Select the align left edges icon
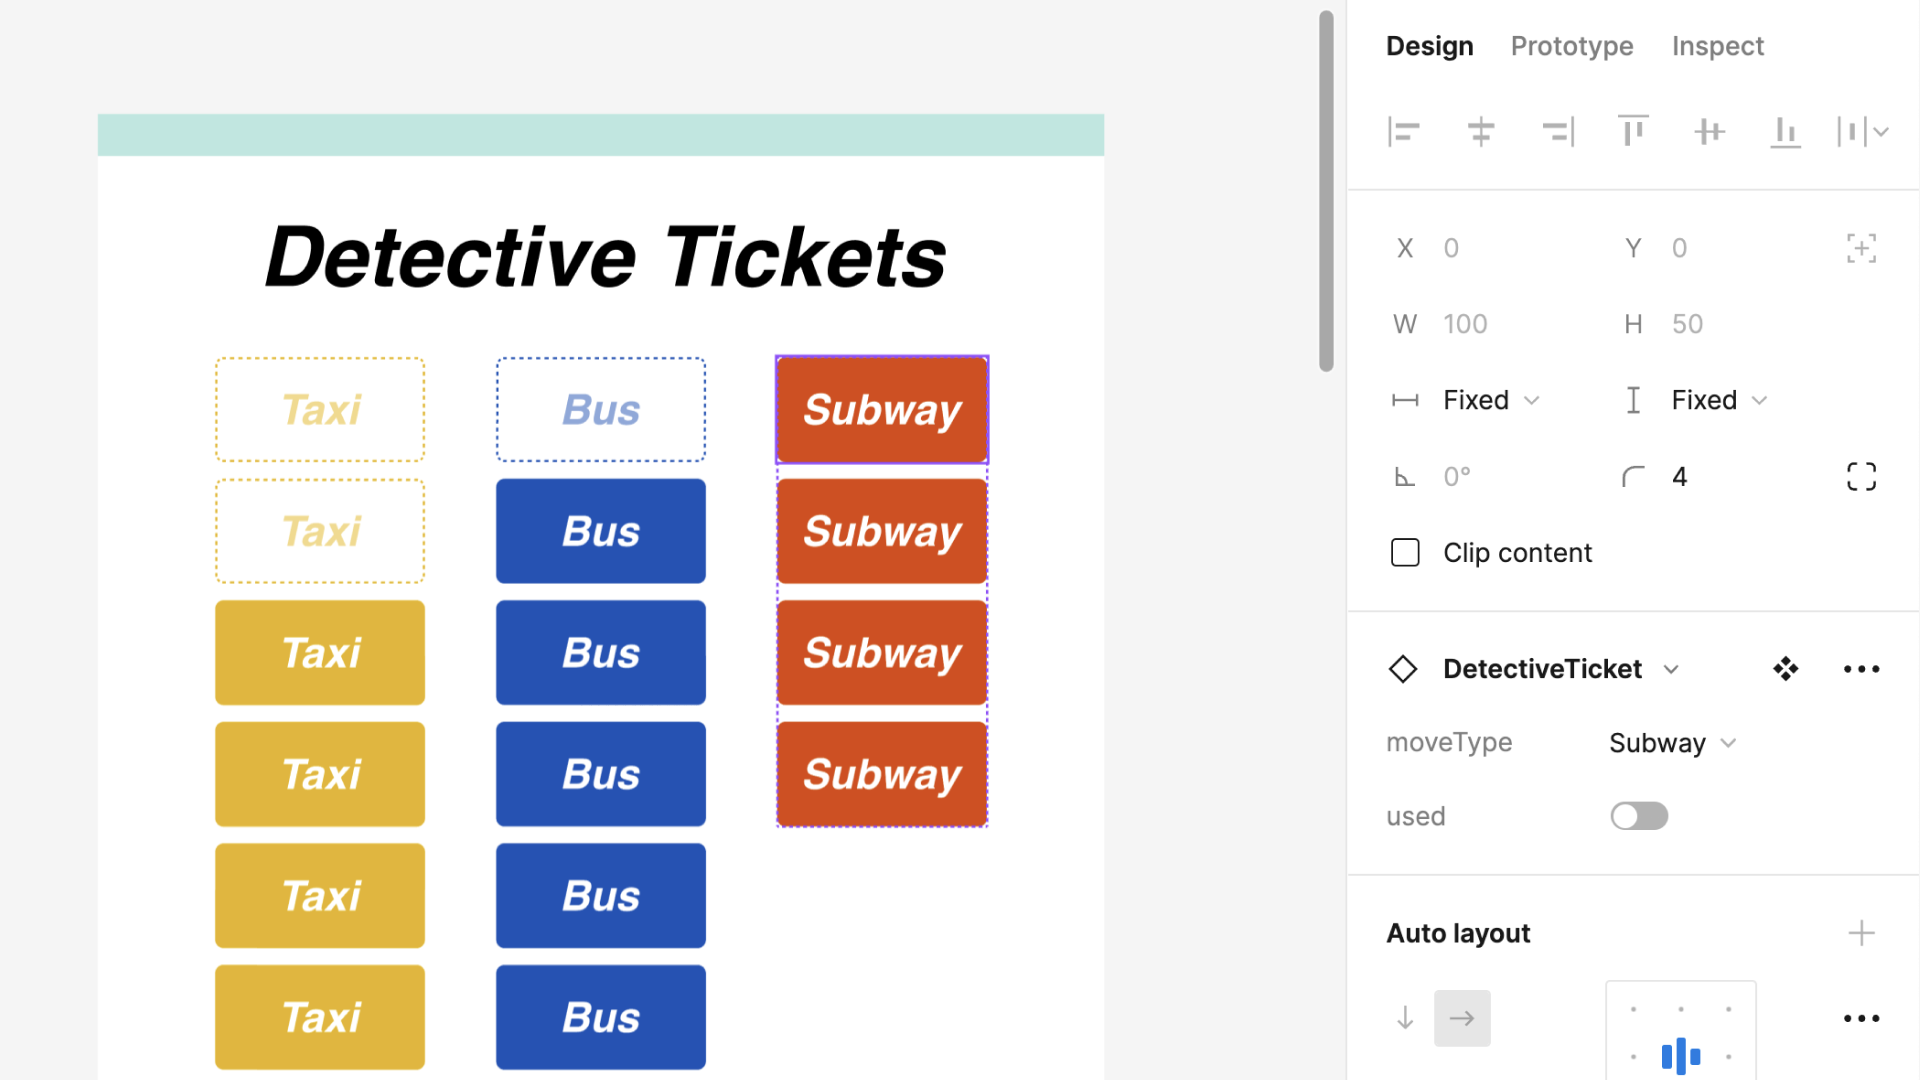This screenshot has width=1920, height=1080. pyautogui.click(x=1404, y=131)
